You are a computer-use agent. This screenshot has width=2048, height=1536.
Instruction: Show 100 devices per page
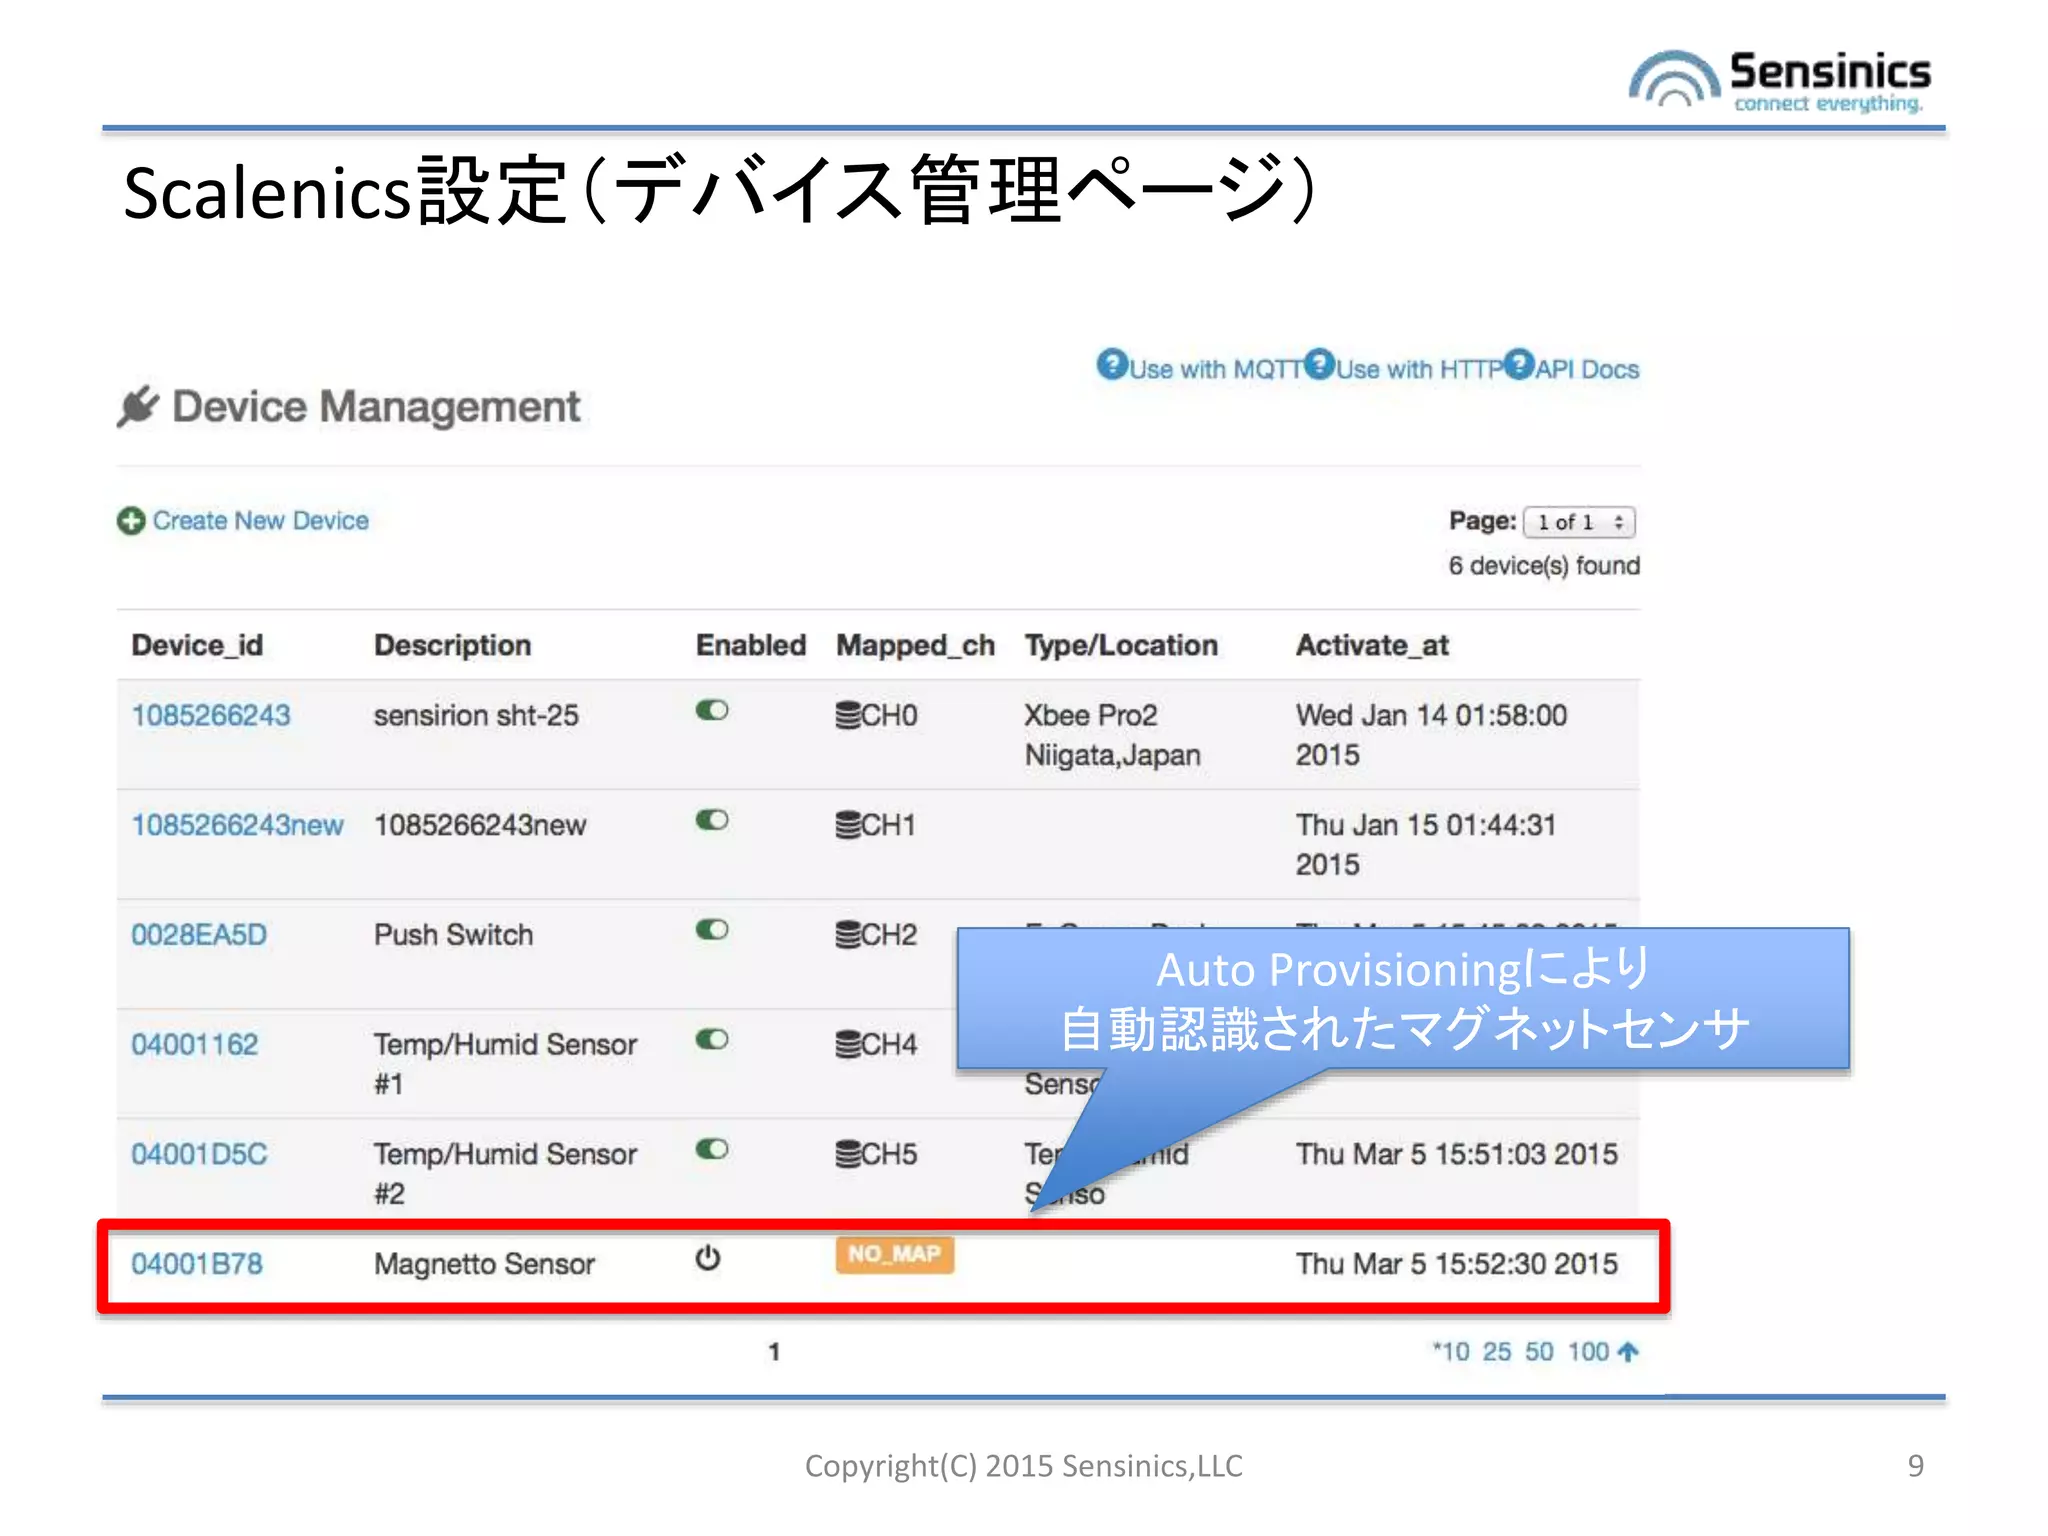(x=1588, y=1352)
